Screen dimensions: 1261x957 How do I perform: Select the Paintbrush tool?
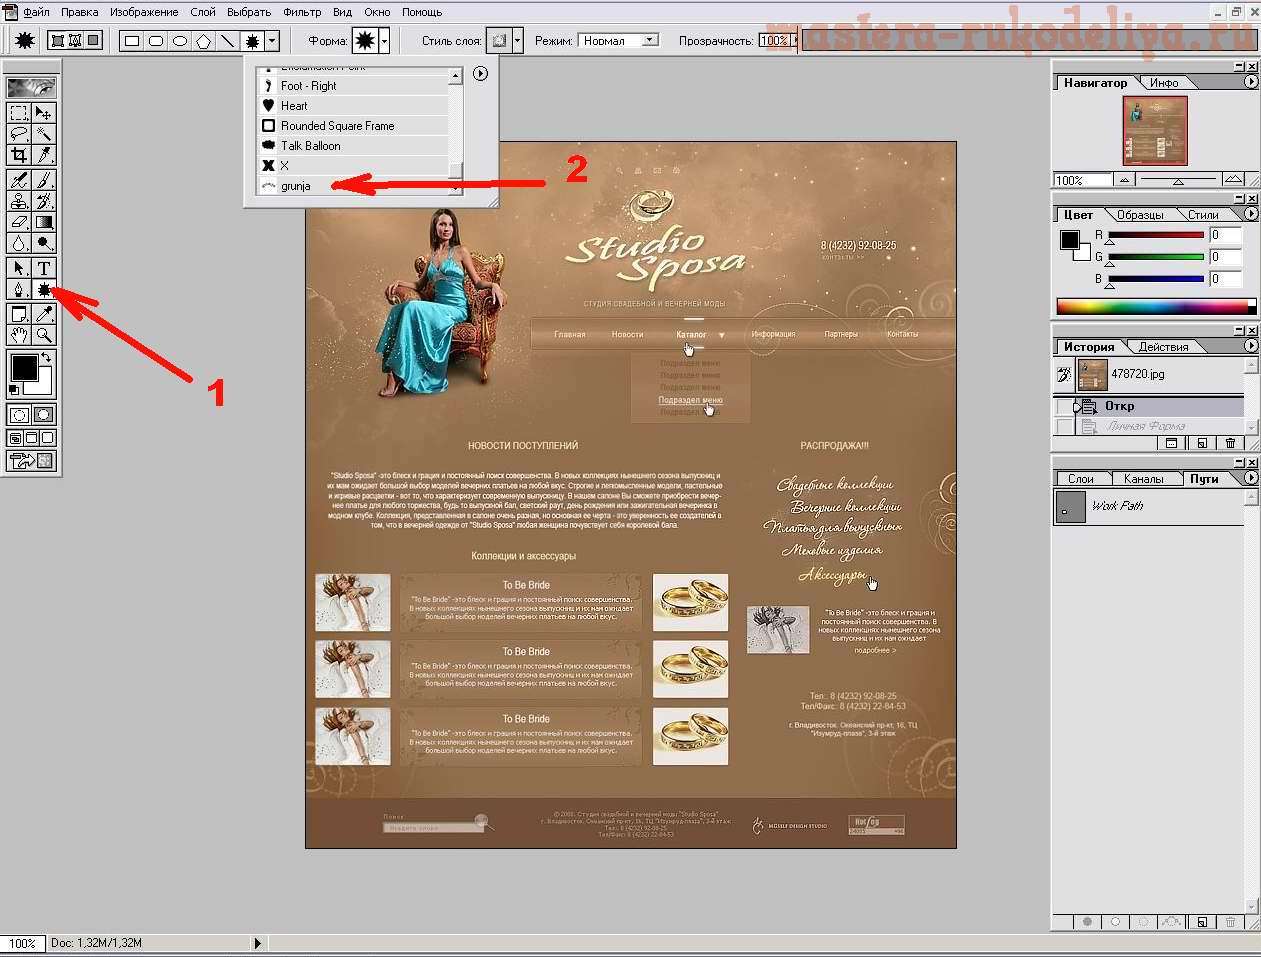(x=44, y=180)
